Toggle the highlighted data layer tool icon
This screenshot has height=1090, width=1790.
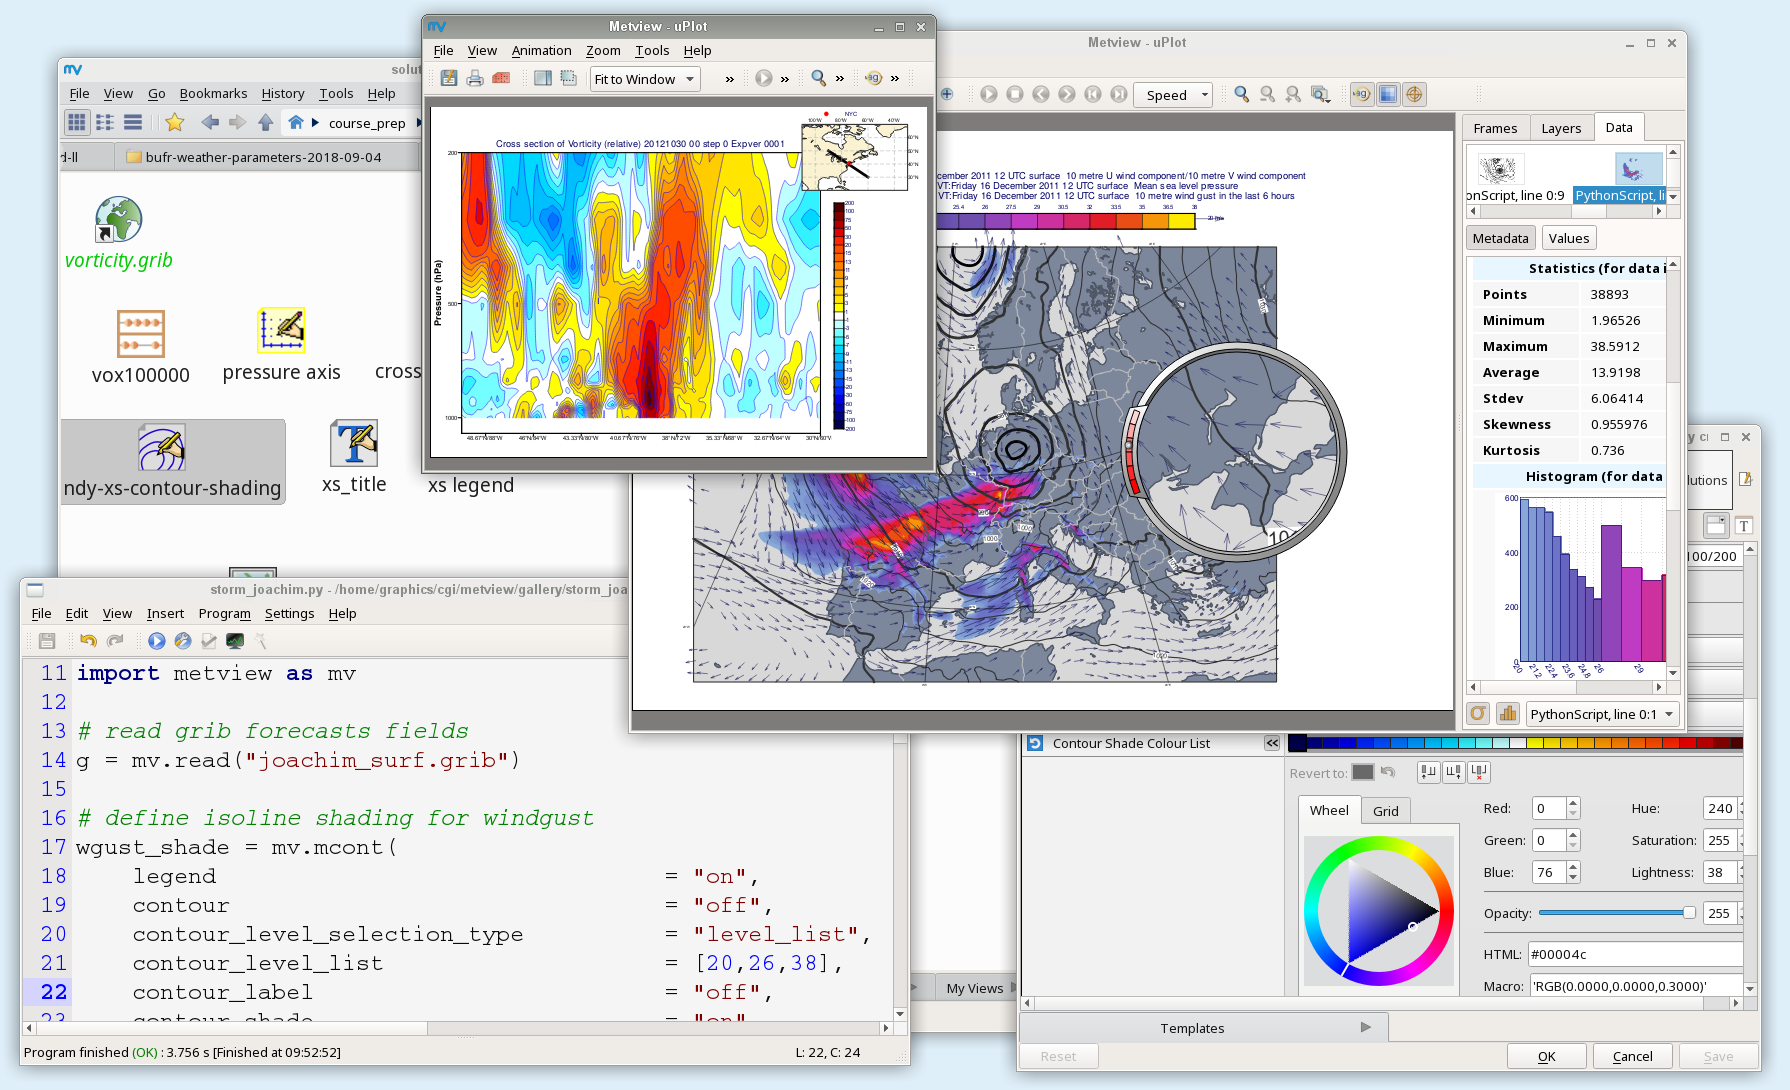(1388, 94)
